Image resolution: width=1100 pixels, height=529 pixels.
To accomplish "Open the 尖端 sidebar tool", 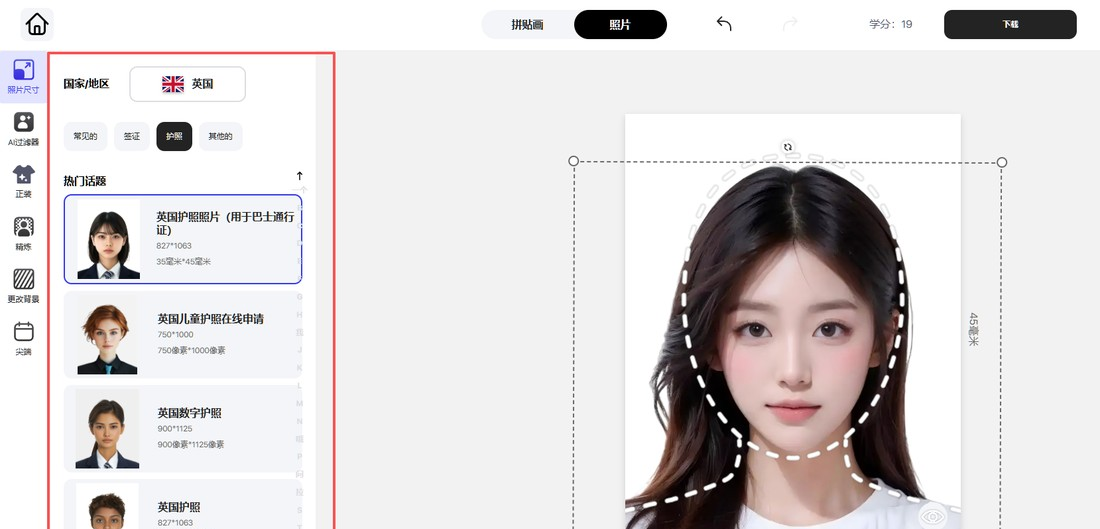I will tap(23, 339).
